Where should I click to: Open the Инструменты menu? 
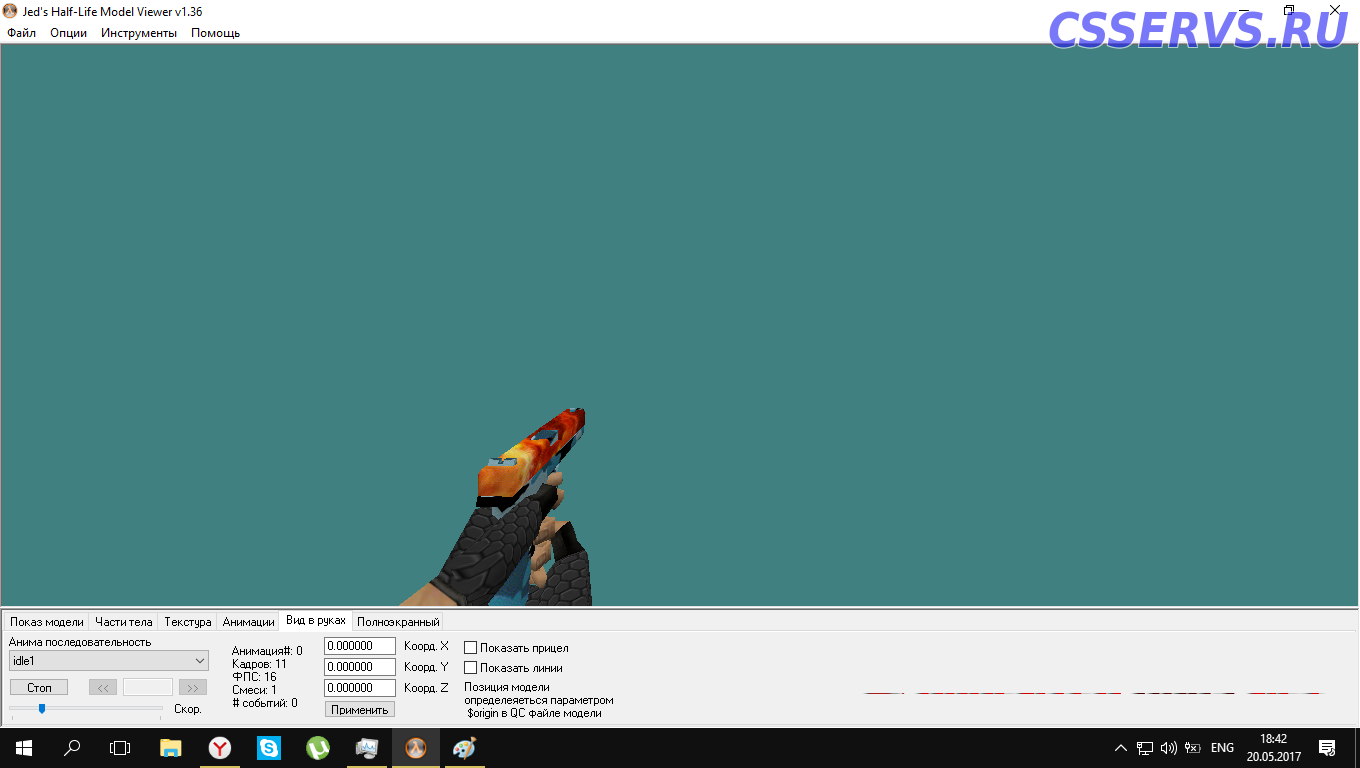pos(139,33)
